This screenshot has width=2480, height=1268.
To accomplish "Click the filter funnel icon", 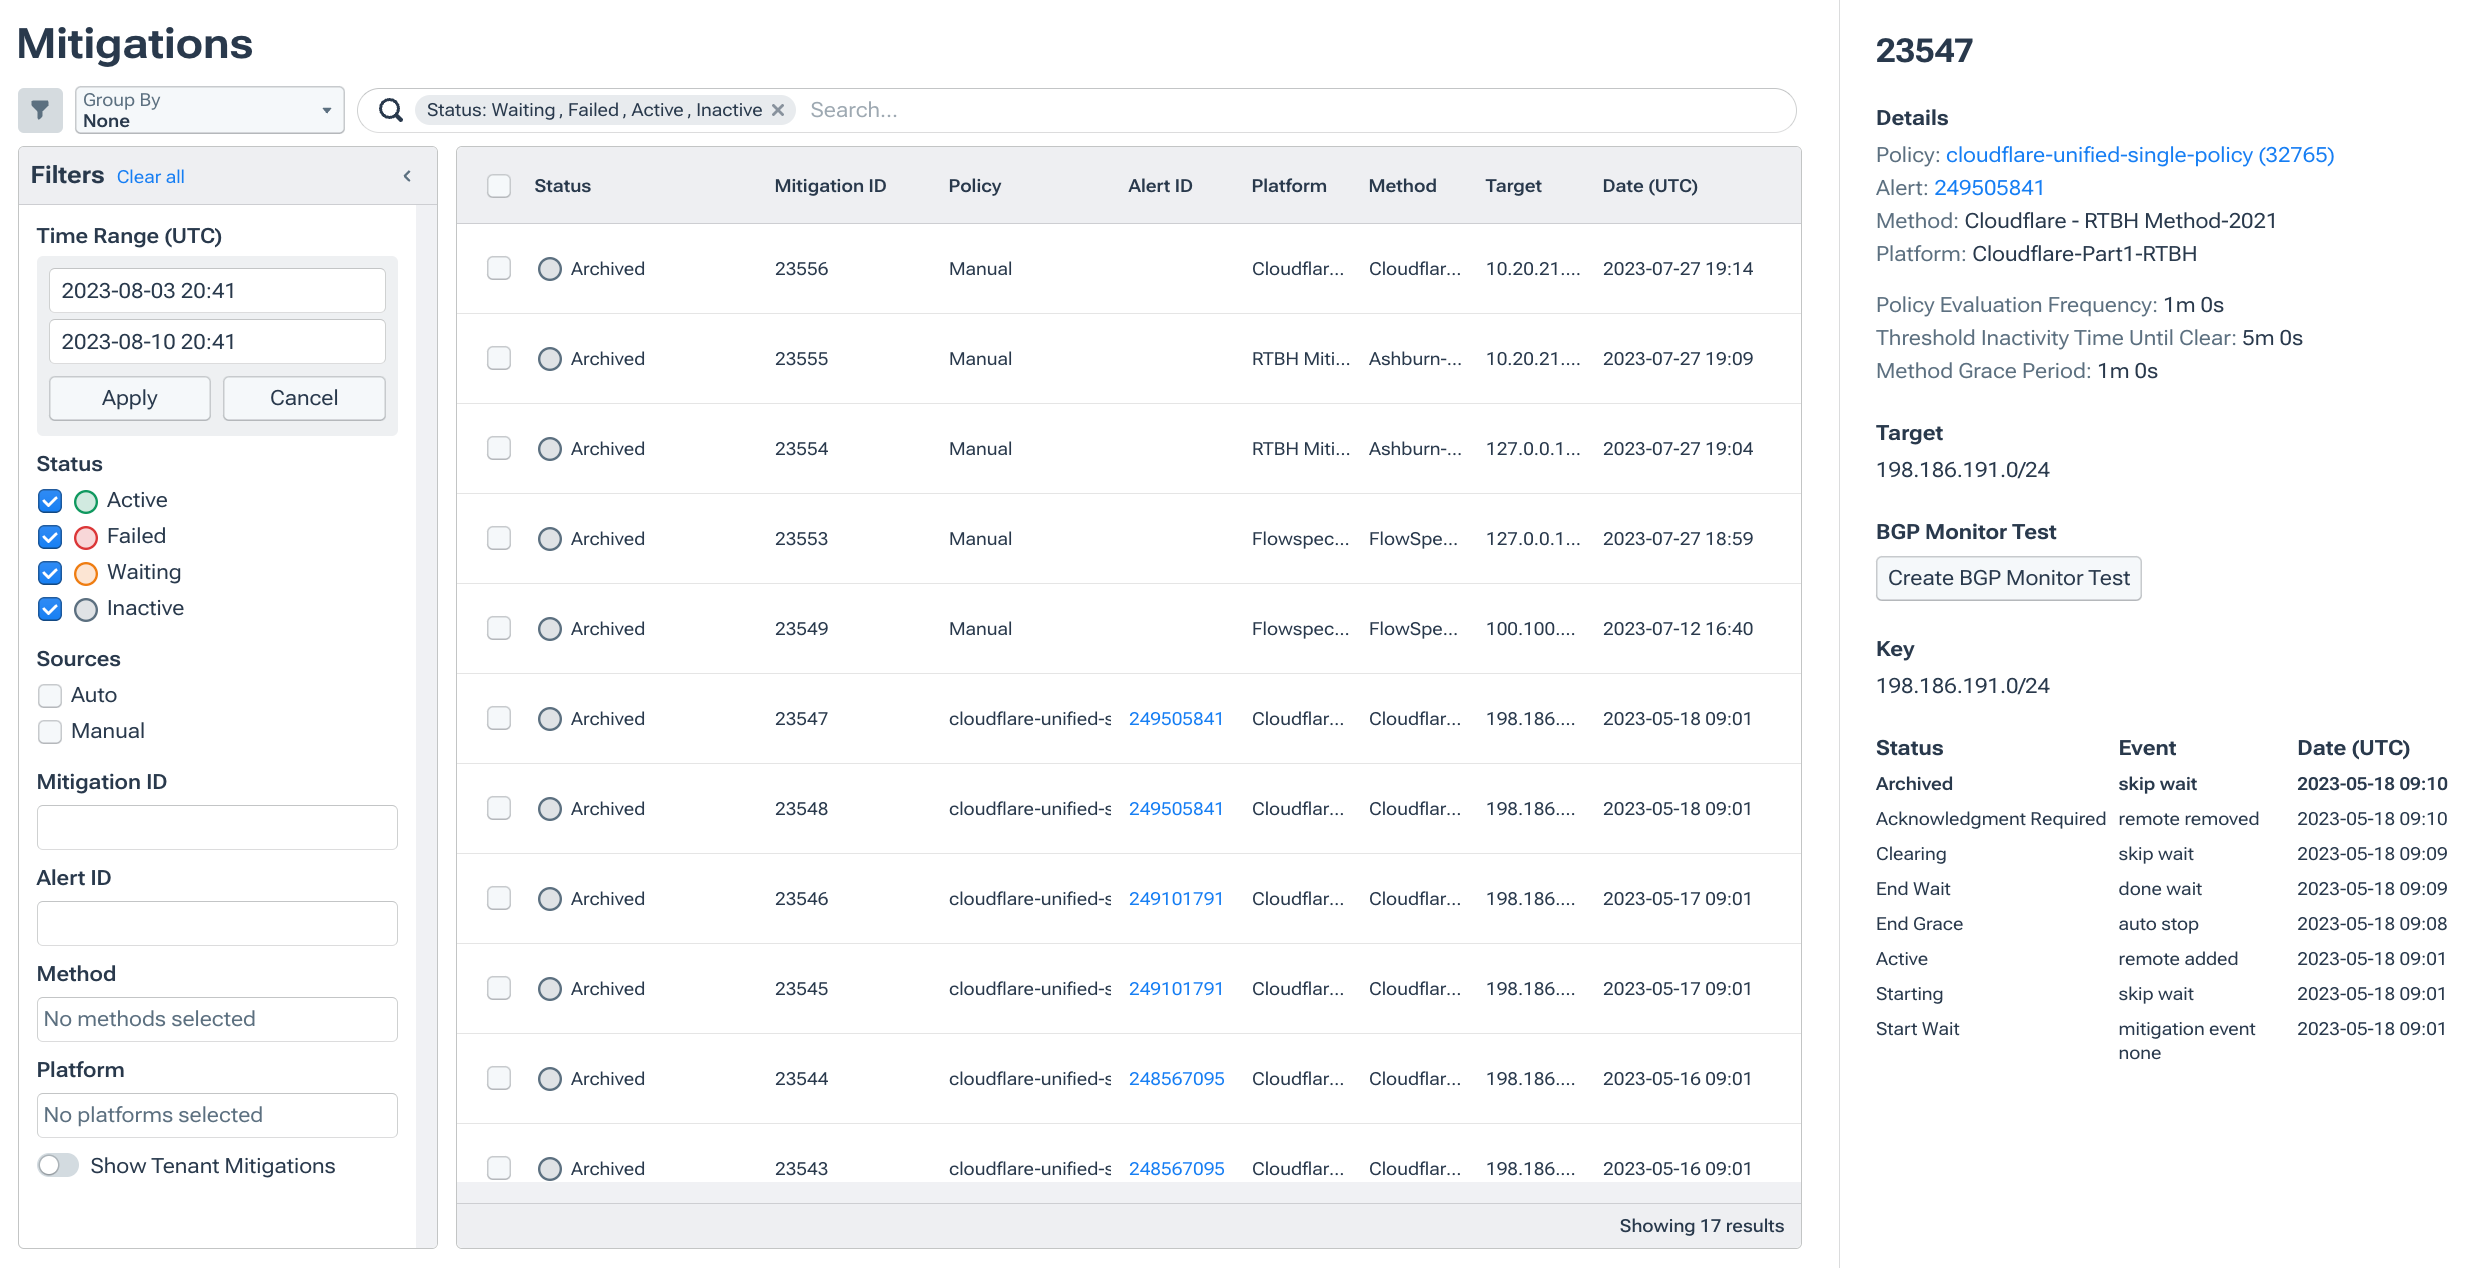I will click(40, 110).
